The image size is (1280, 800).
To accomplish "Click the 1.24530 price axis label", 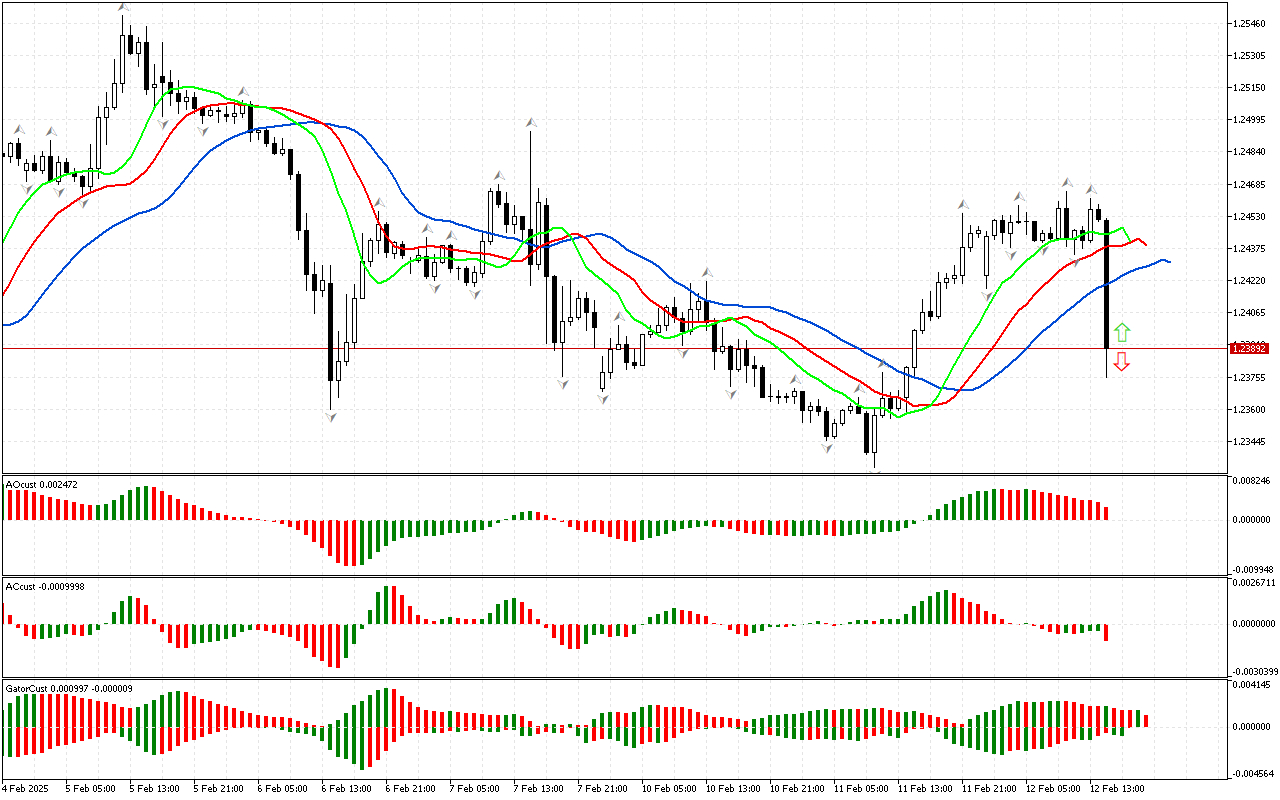I will (1250, 216).
